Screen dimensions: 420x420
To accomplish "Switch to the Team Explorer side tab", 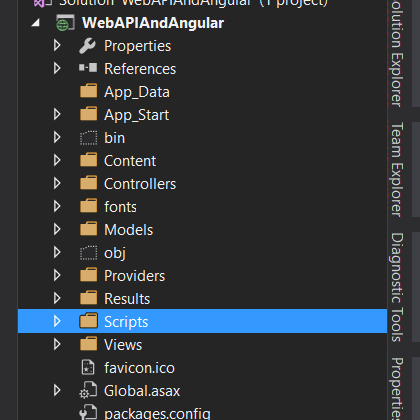I will (397, 169).
